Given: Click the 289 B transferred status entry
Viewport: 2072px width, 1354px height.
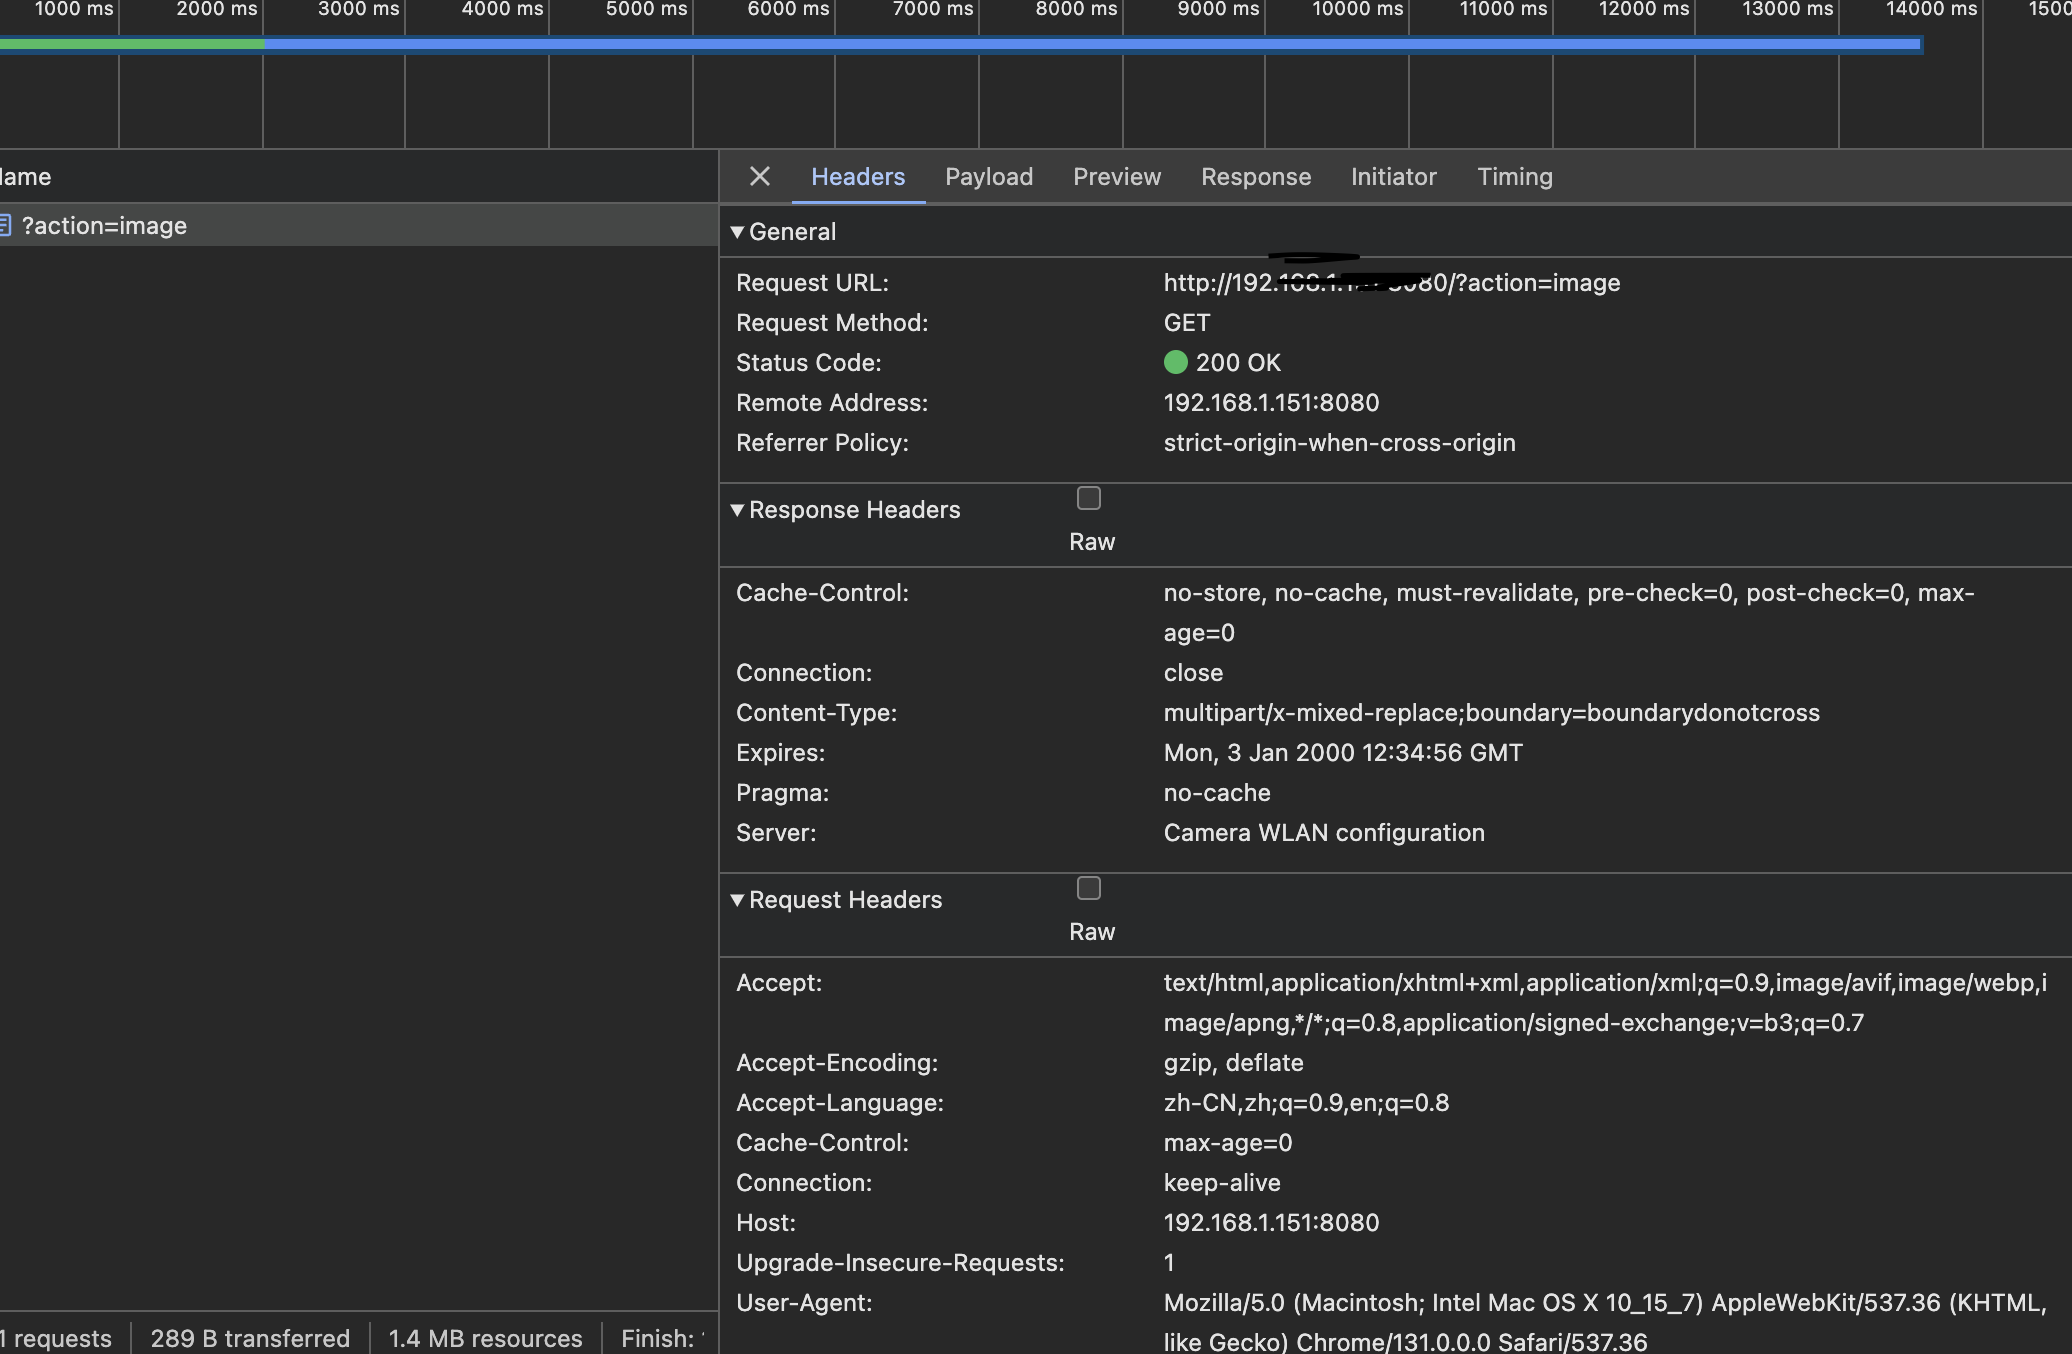Looking at the screenshot, I should pos(250,1338).
